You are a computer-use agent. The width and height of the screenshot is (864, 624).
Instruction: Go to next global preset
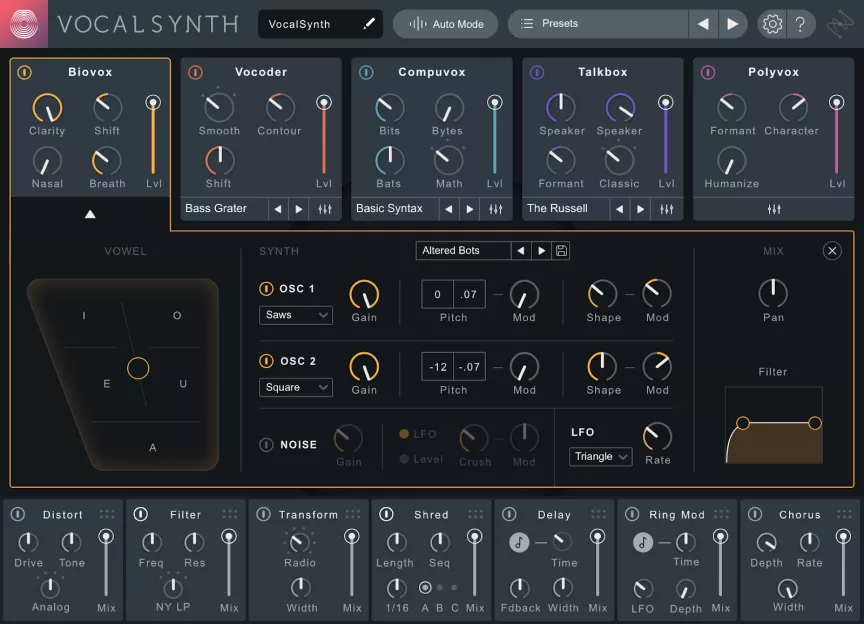732,24
